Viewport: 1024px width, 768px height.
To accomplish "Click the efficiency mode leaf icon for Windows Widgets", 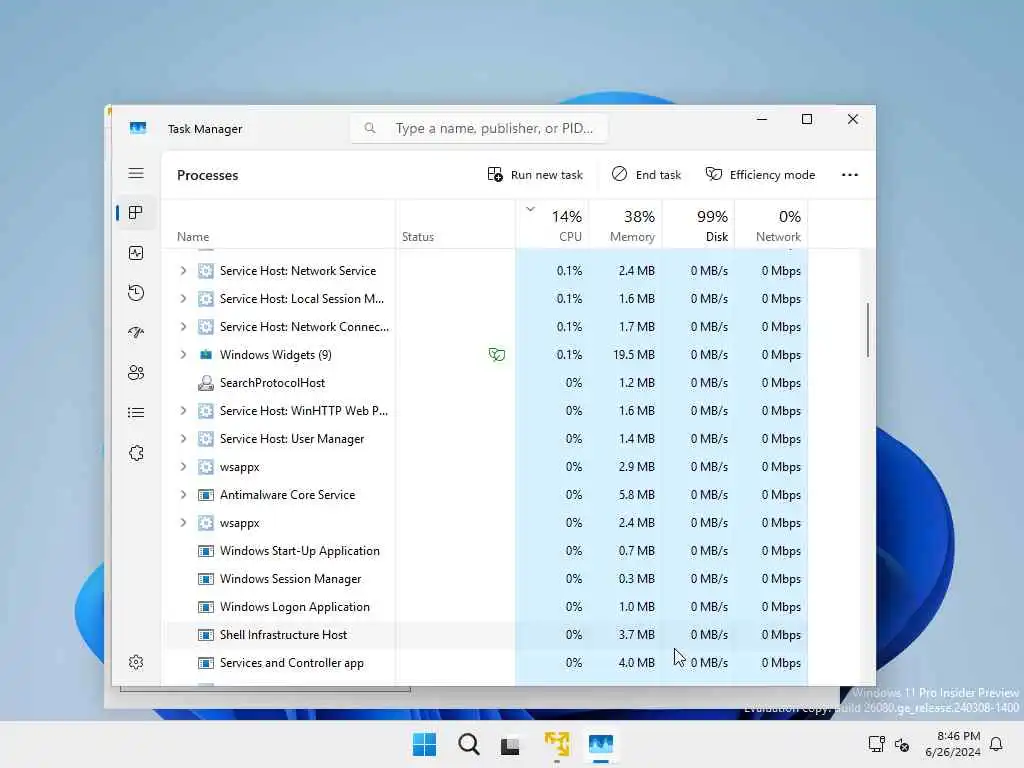I will (496, 355).
